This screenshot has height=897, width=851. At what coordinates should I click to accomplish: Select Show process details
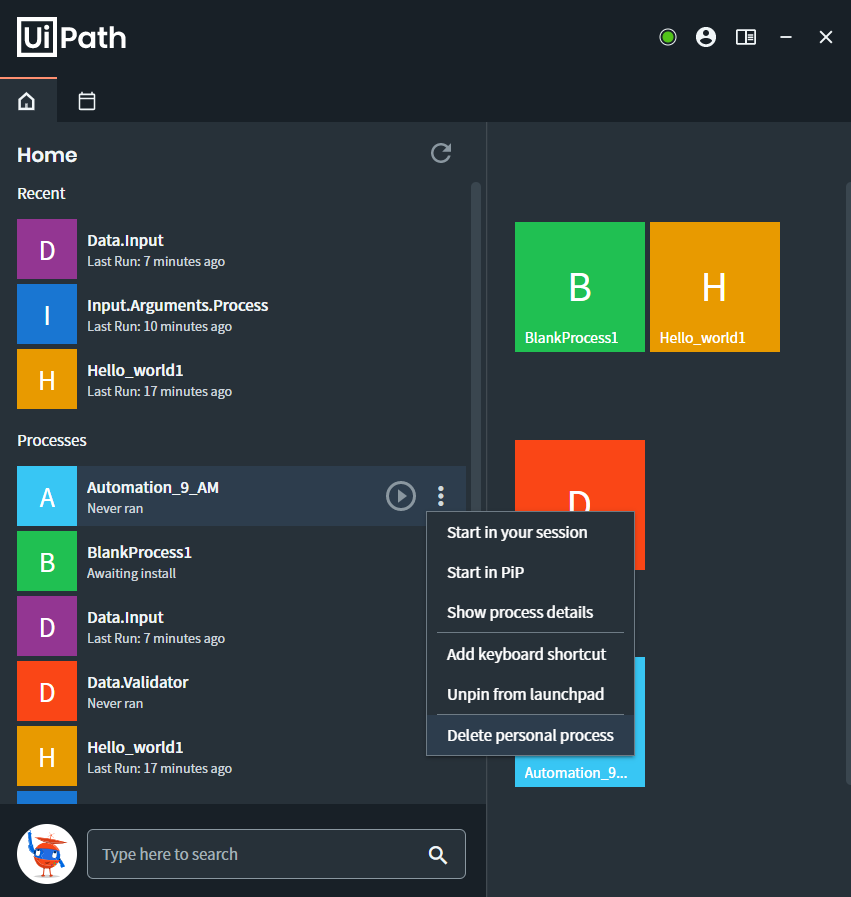tap(519, 613)
